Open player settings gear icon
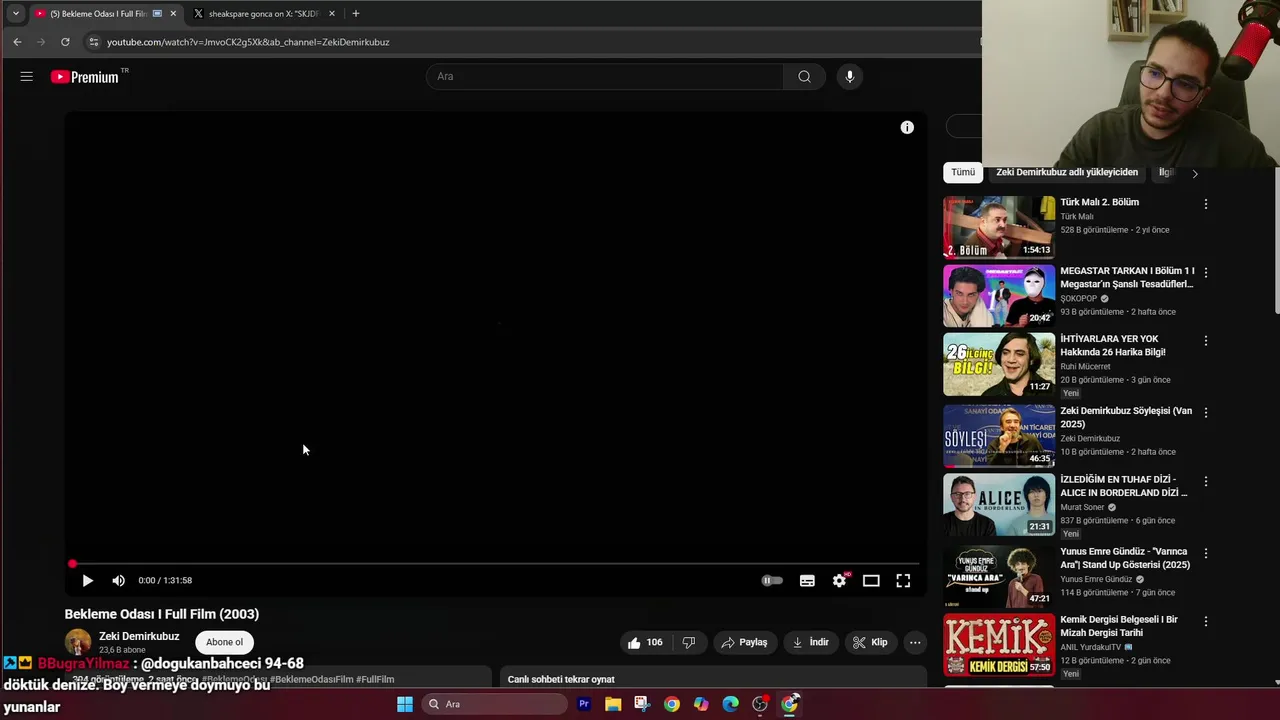 click(x=840, y=581)
